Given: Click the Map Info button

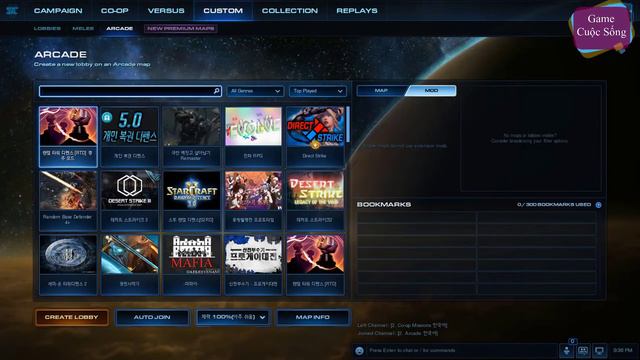Looking at the screenshot, I should [x=313, y=317].
